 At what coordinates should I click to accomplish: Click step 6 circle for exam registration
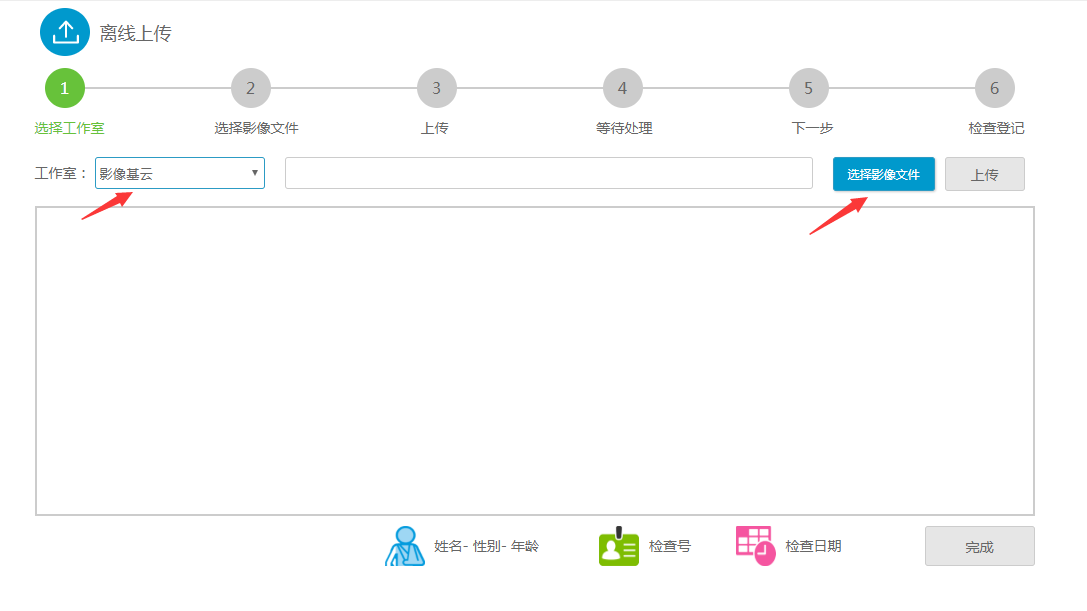pyautogui.click(x=995, y=88)
